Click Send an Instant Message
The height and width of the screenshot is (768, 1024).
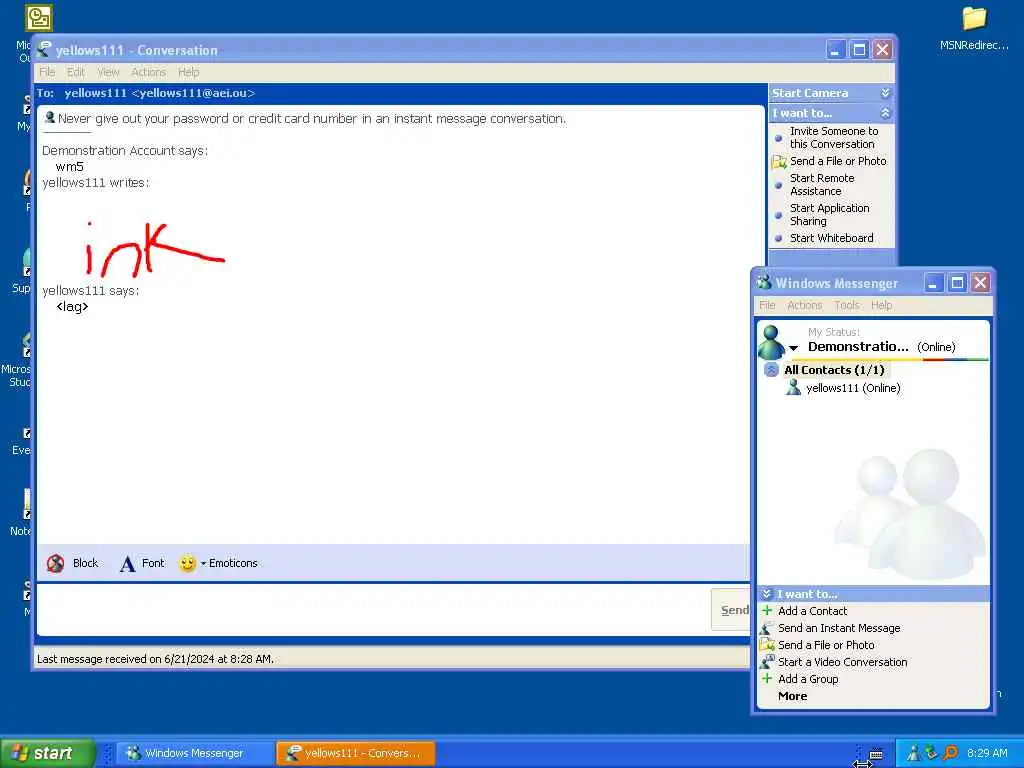pyautogui.click(x=839, y=628)
